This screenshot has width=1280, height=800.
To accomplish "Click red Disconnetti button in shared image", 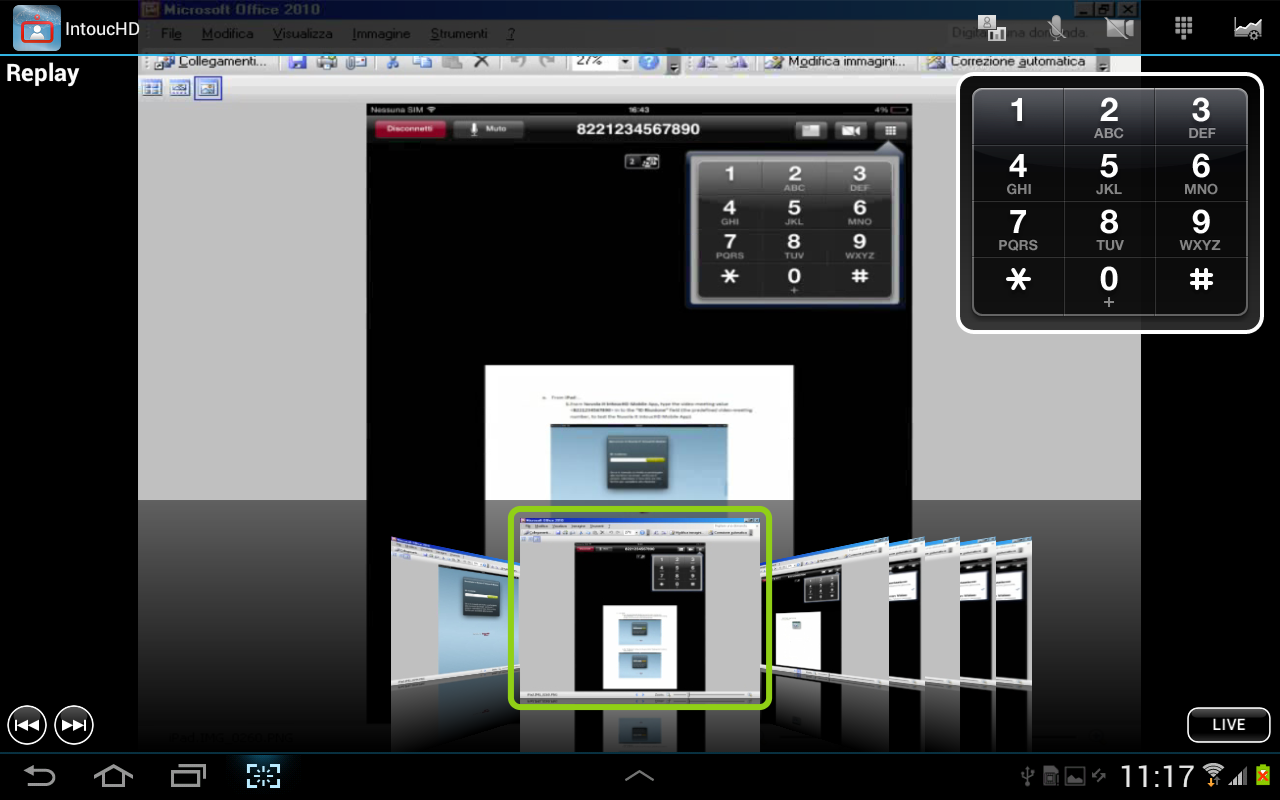I will coord(410,129).
